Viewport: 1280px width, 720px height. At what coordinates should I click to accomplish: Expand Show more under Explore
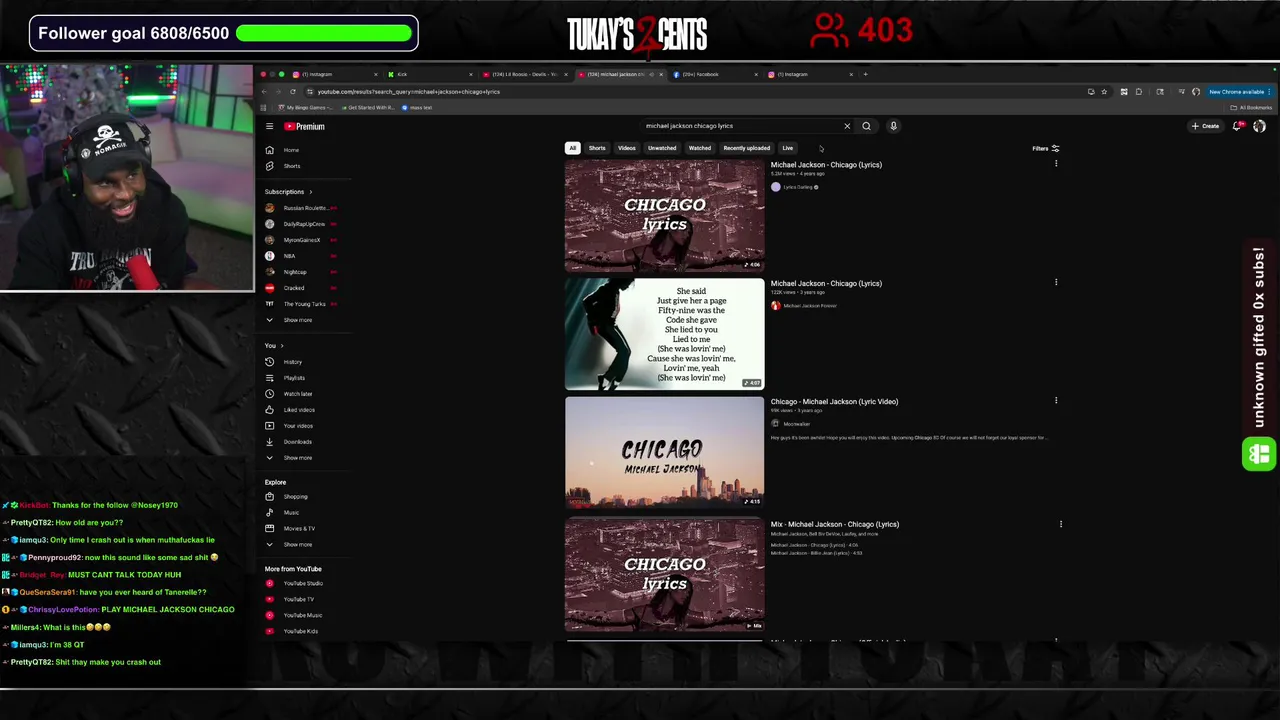(297, 545)
